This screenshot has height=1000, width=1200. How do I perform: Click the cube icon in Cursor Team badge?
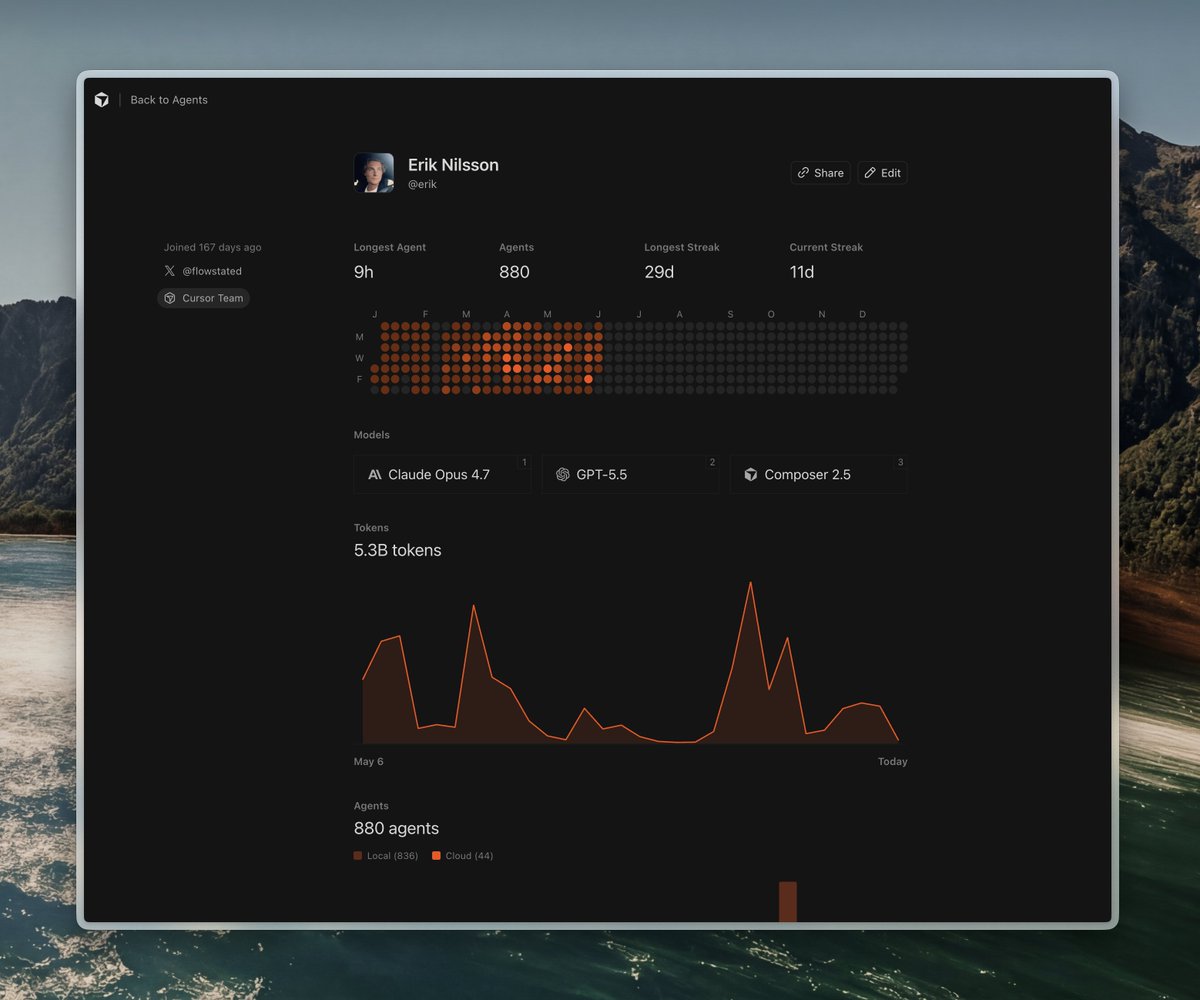(x=170, y=298)
